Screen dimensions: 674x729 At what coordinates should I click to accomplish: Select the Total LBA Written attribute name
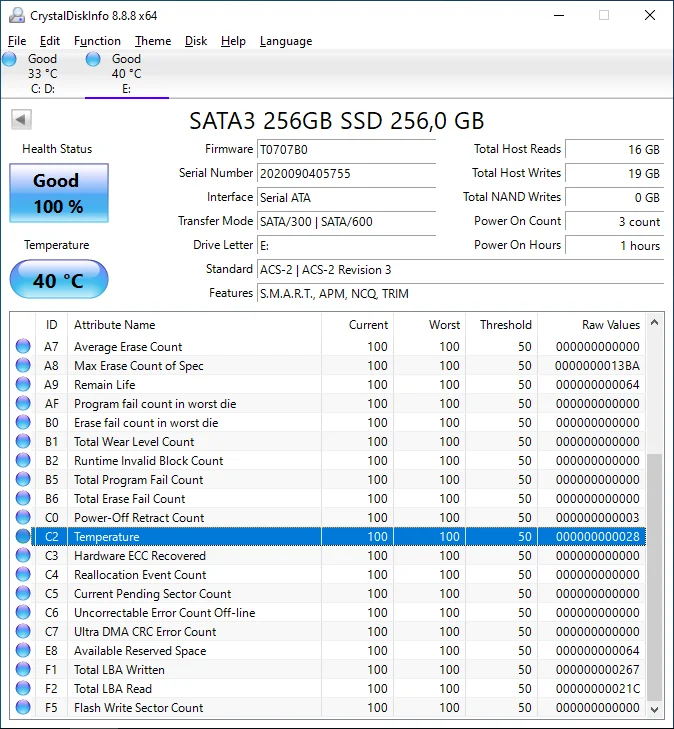pos(119,669)
